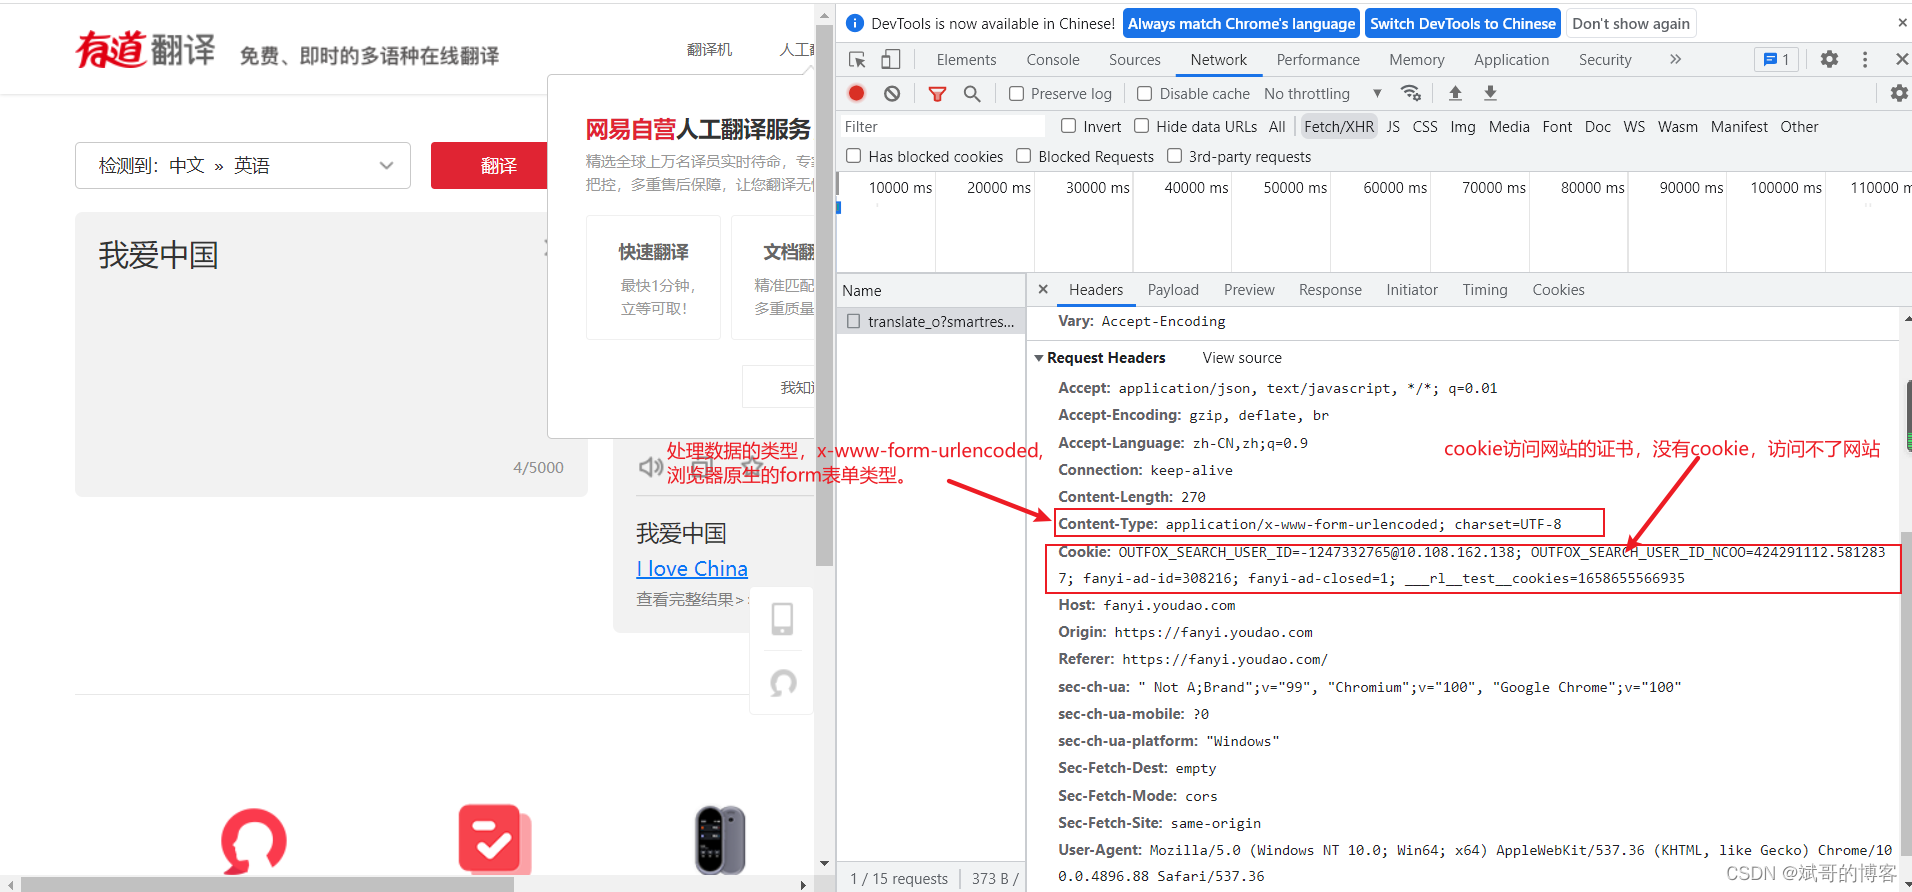Open the red checkmark app icon at bottom
This screenshot has width=1912, height=892.
[x=494, y=839]
